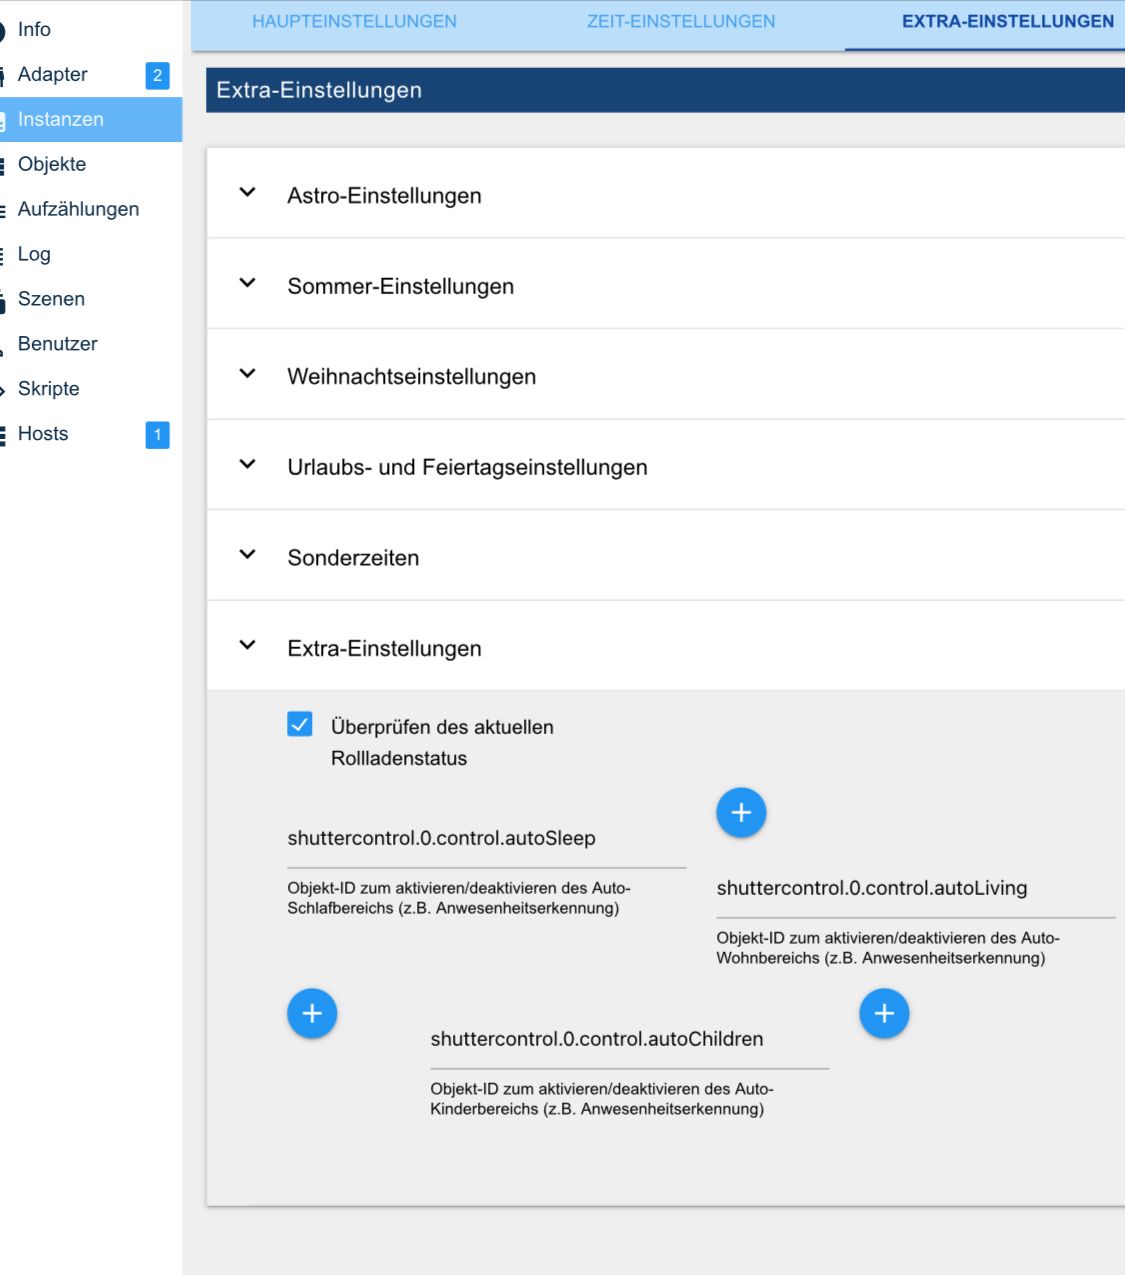1125x1275 pixels.
Task: Click the Auto-Wohnbereichs description text
Action: point(888,948)
